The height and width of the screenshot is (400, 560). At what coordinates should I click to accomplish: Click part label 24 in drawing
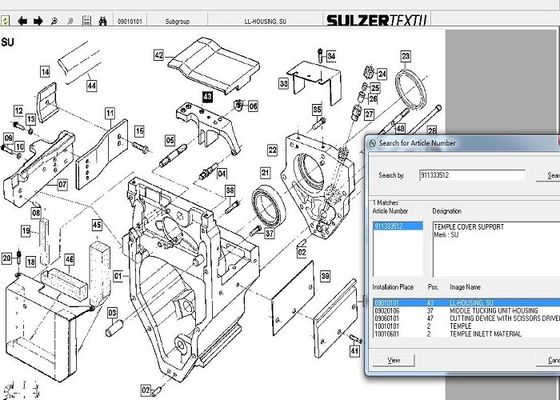(x=382, y=74)
